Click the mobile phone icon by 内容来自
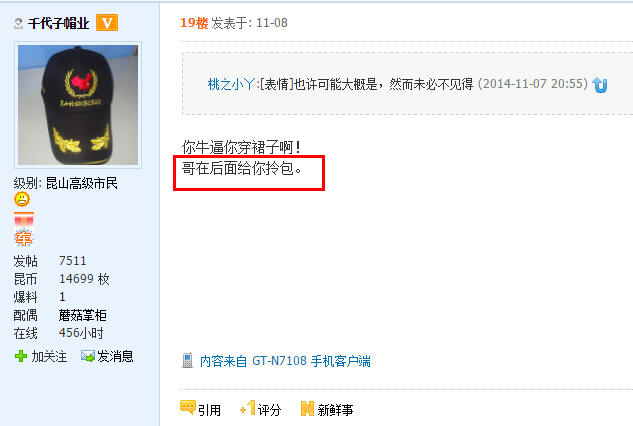 point(187,361)
